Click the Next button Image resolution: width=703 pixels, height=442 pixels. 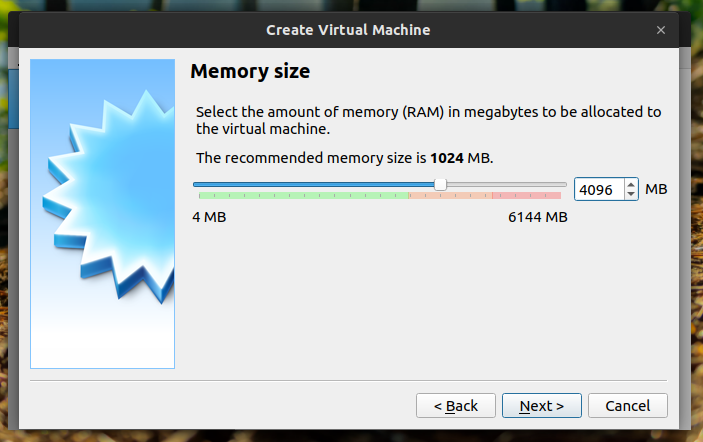tap(541, 405)
